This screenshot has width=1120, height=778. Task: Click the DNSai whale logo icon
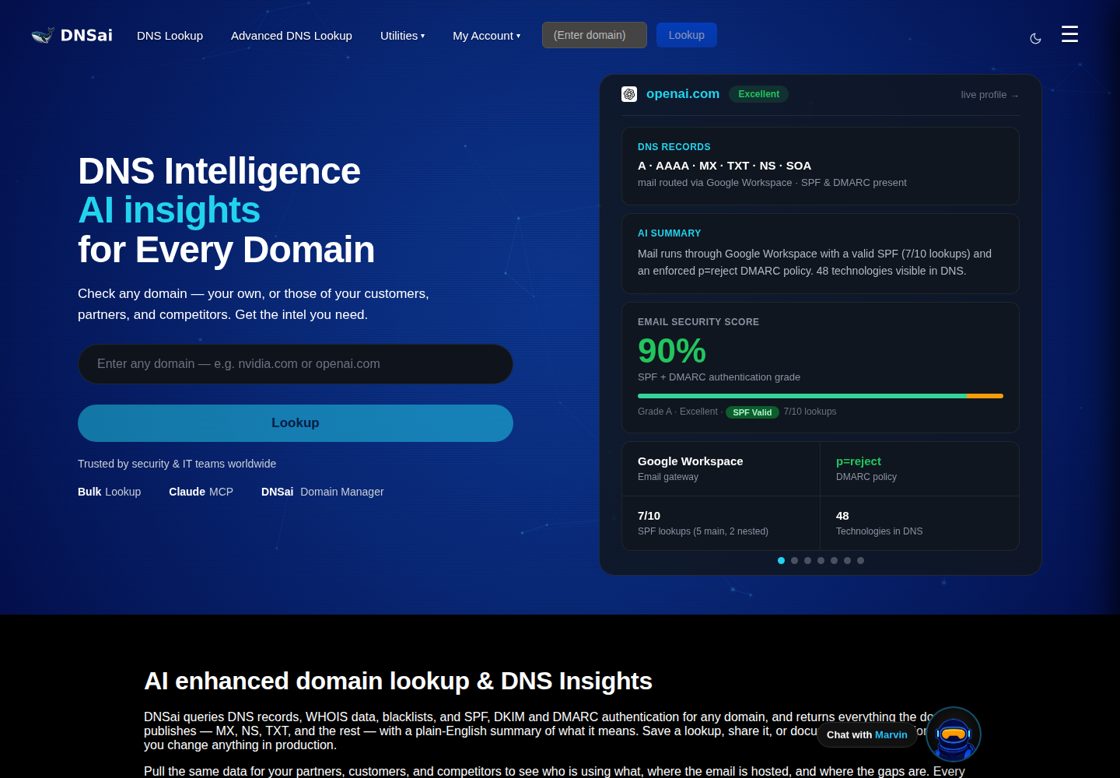coord(43,35)
